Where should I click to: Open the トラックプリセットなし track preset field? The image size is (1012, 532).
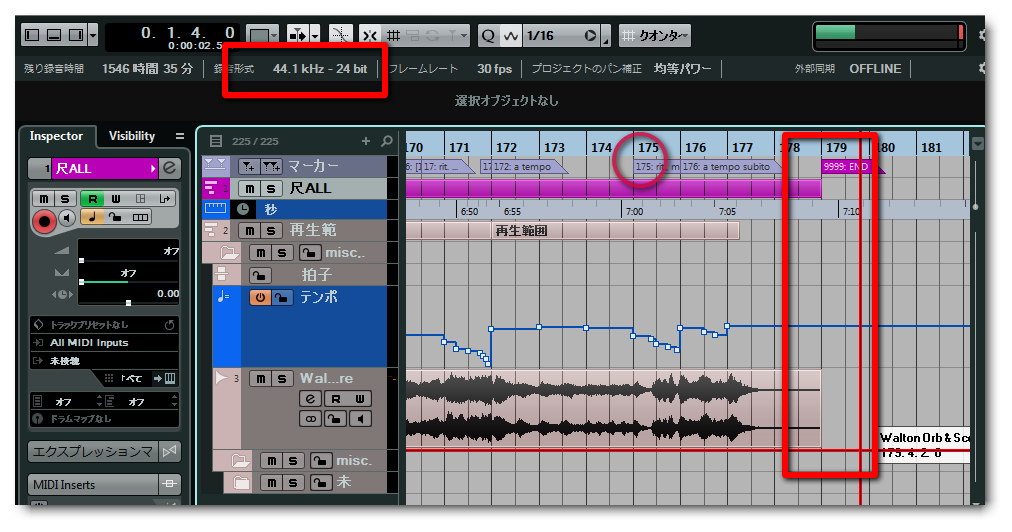(x=103, y=325)
